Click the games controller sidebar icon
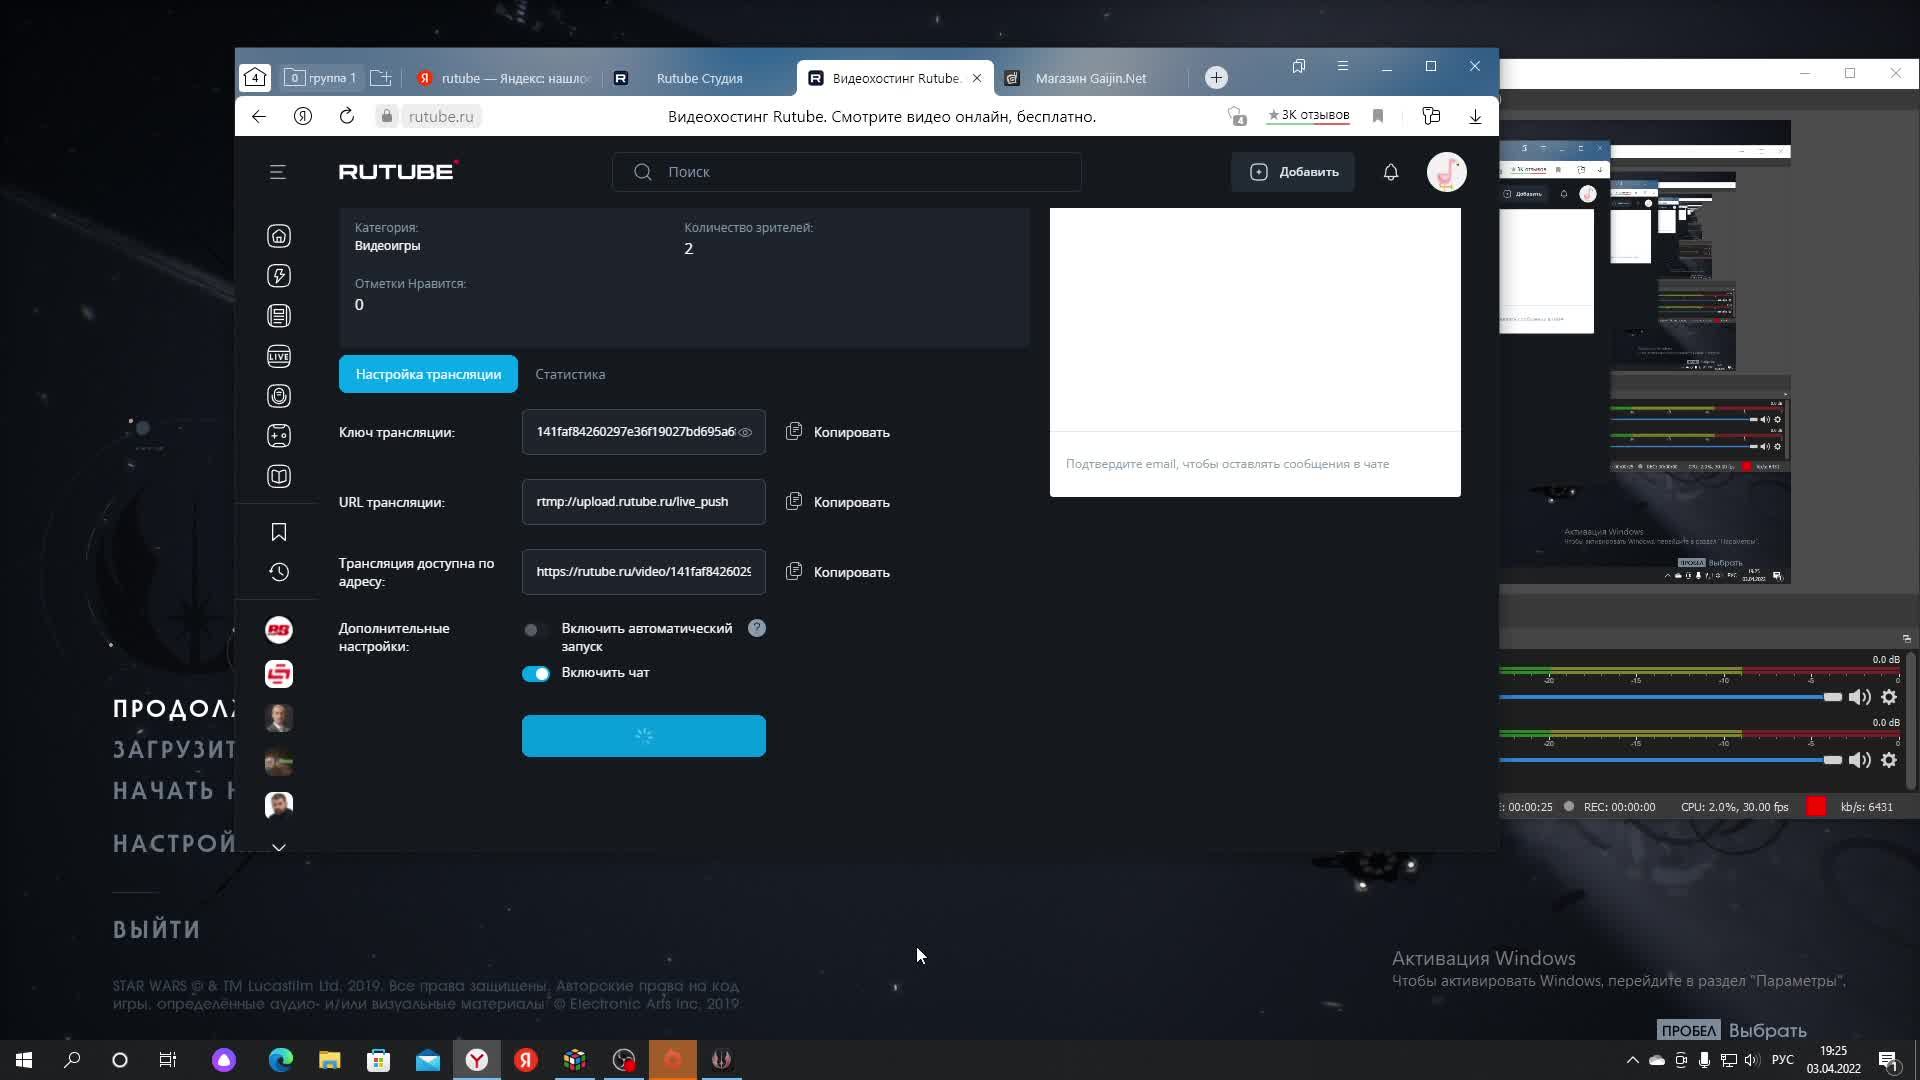 279,436
